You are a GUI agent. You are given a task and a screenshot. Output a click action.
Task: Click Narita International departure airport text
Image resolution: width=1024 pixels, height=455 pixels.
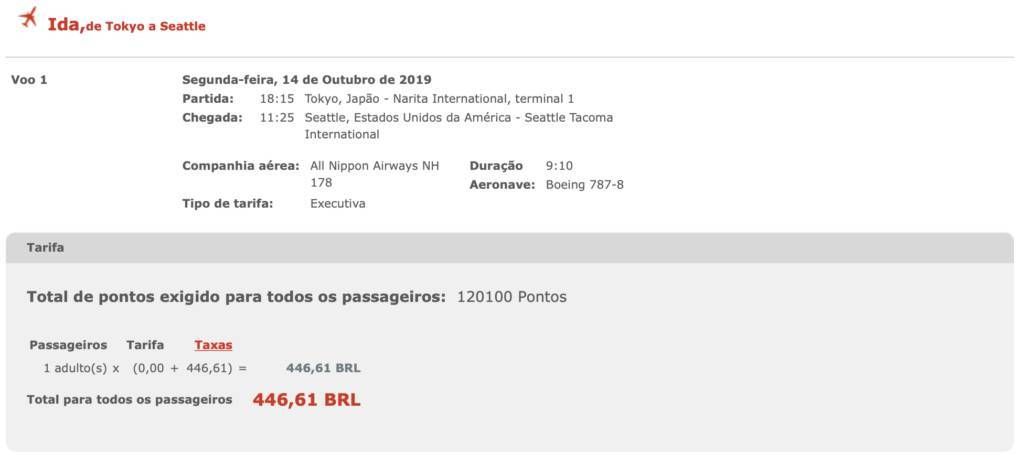tap(440, 99)
